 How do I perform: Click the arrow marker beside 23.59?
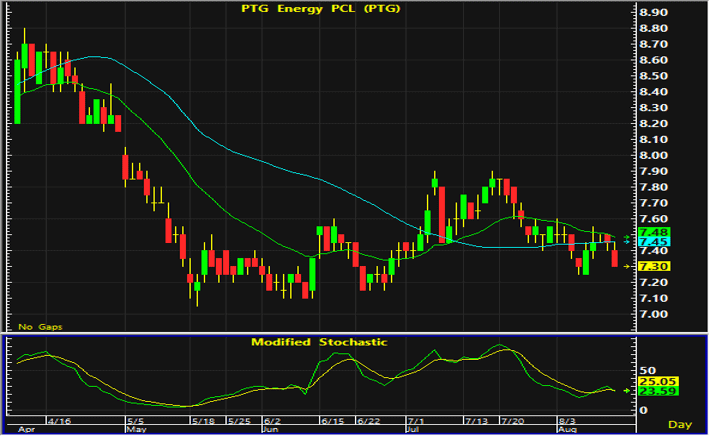pyautogui.click(x=627, y=390)
